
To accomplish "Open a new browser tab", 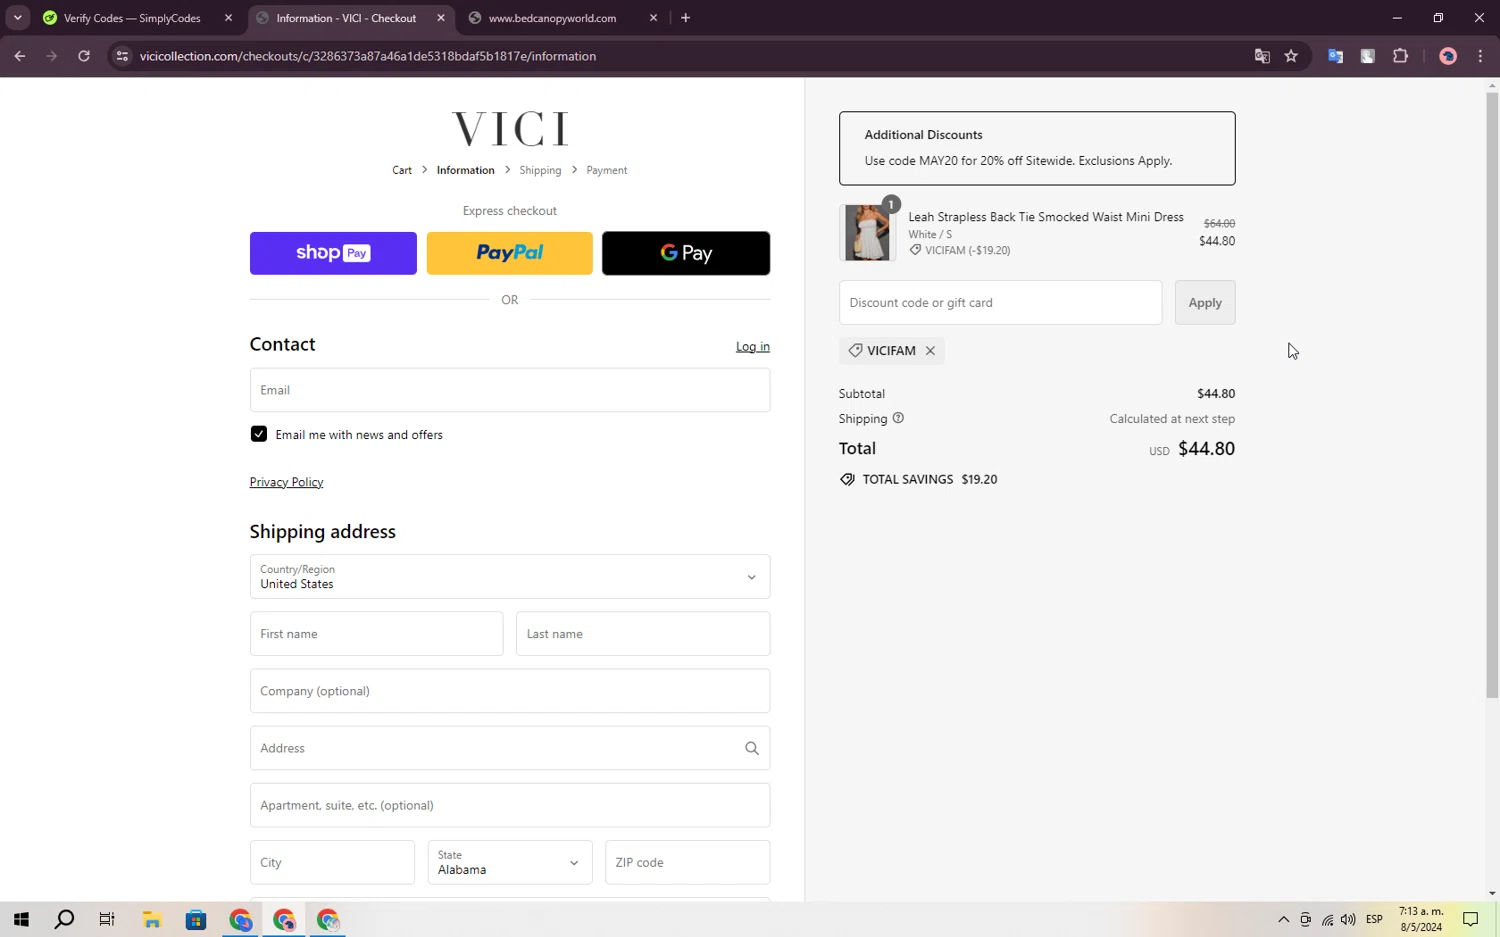I will click(685, 18).
